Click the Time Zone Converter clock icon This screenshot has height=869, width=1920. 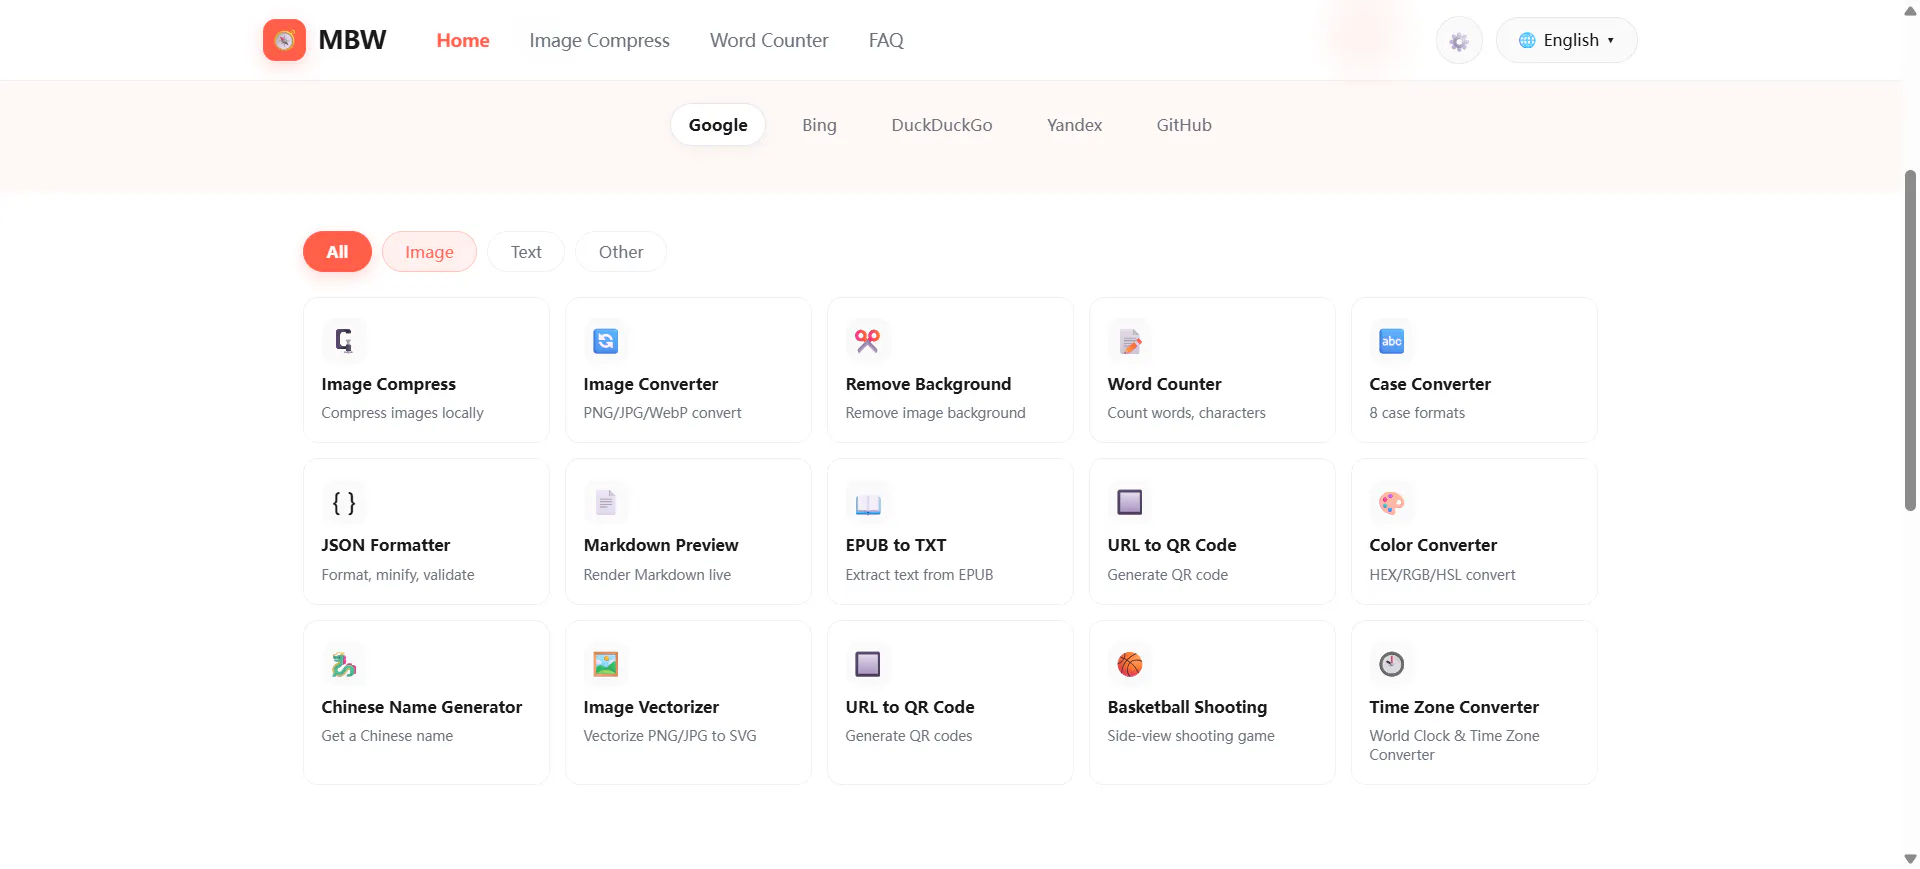point(1392,664)
